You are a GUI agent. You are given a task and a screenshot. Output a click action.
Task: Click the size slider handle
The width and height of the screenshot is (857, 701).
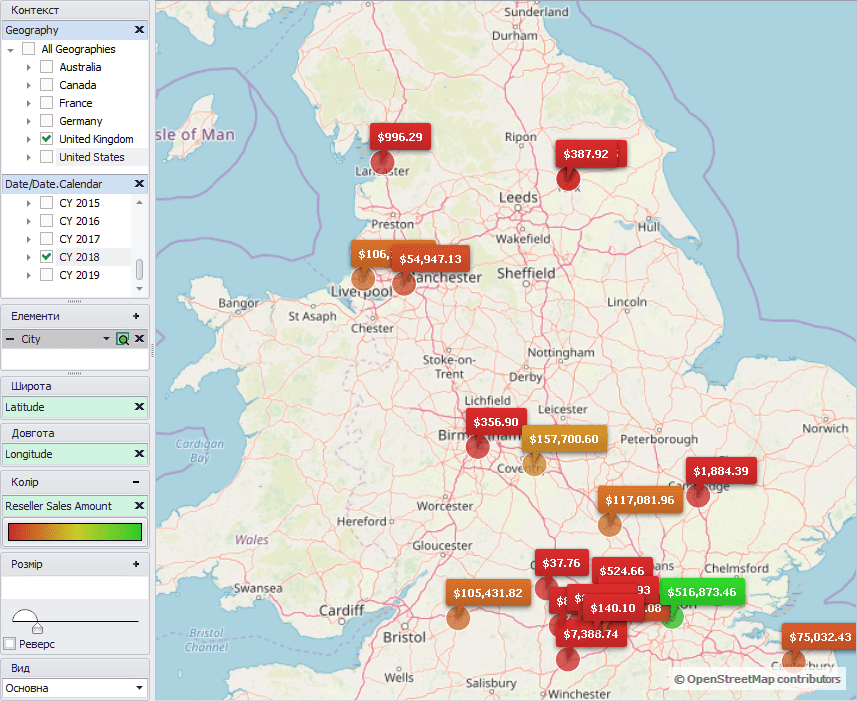[37, 627]
